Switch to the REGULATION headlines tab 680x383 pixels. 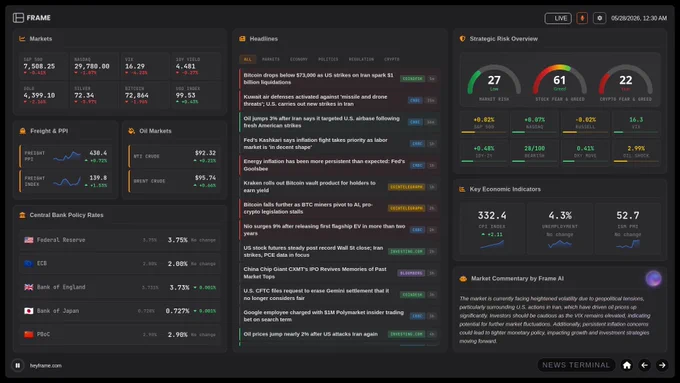pos(361,59)
